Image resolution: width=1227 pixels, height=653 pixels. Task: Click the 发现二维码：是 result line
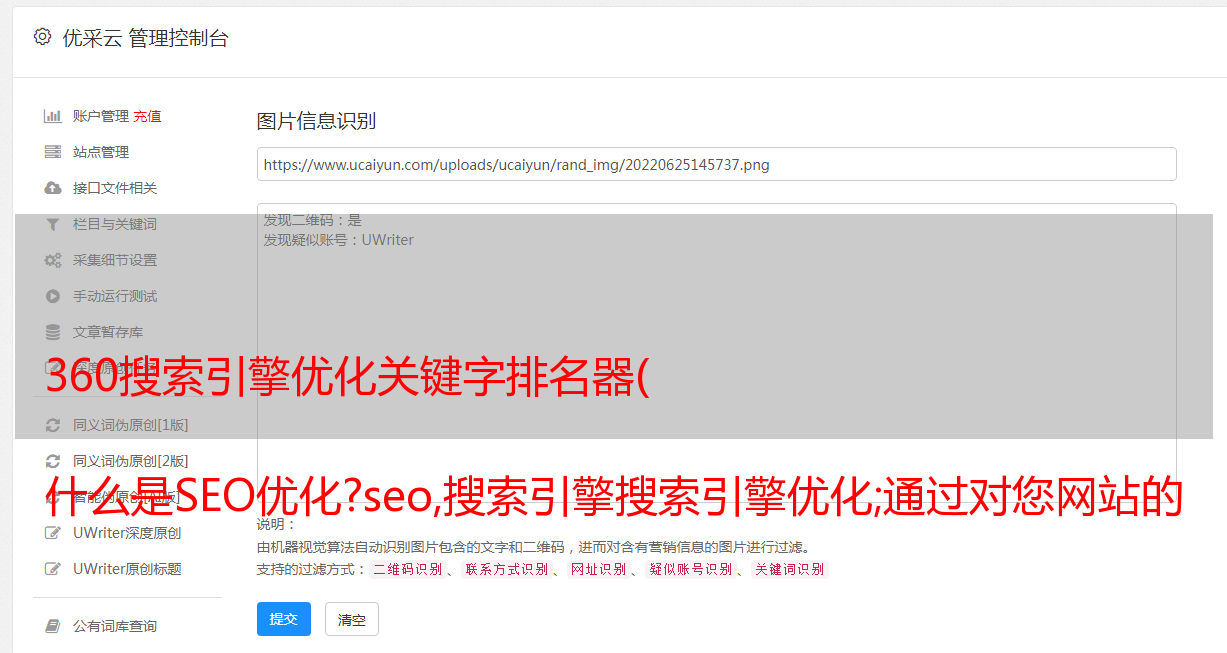[312, 220]
